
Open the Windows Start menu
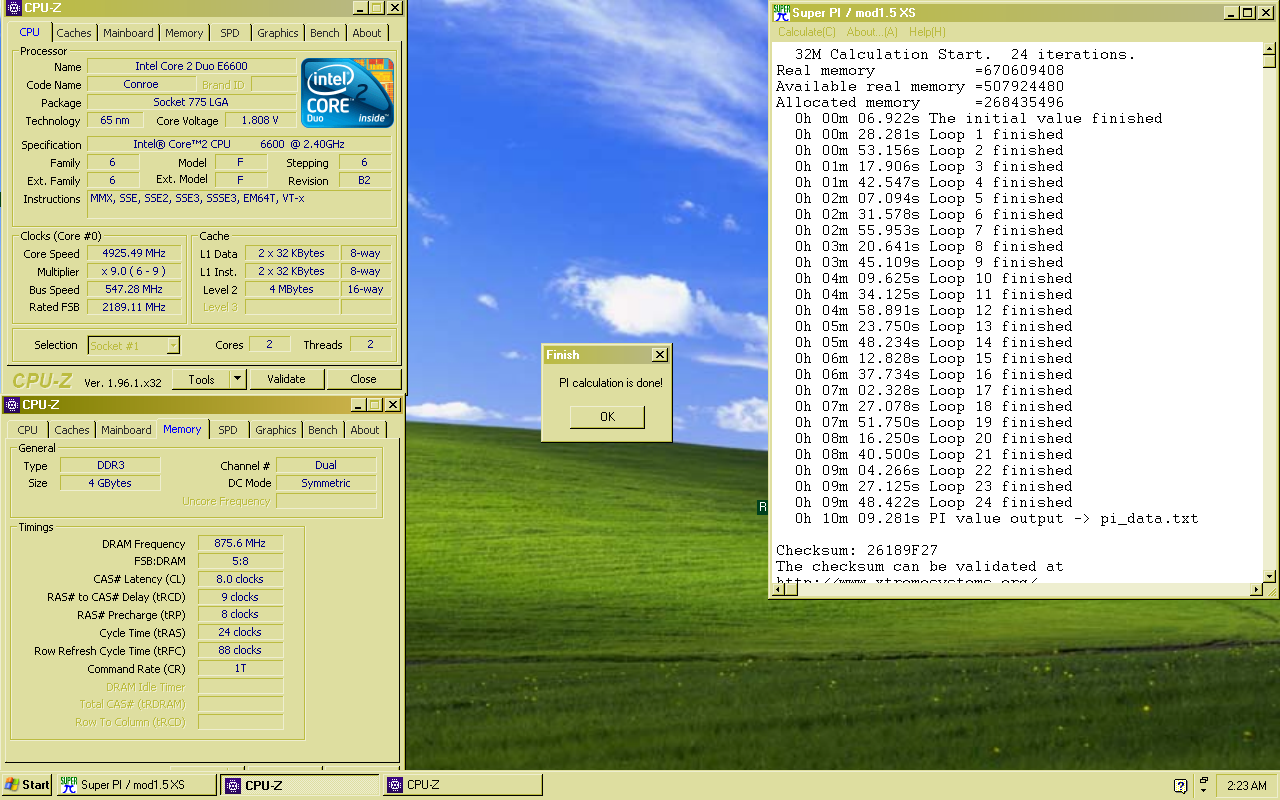pos(27,785)
